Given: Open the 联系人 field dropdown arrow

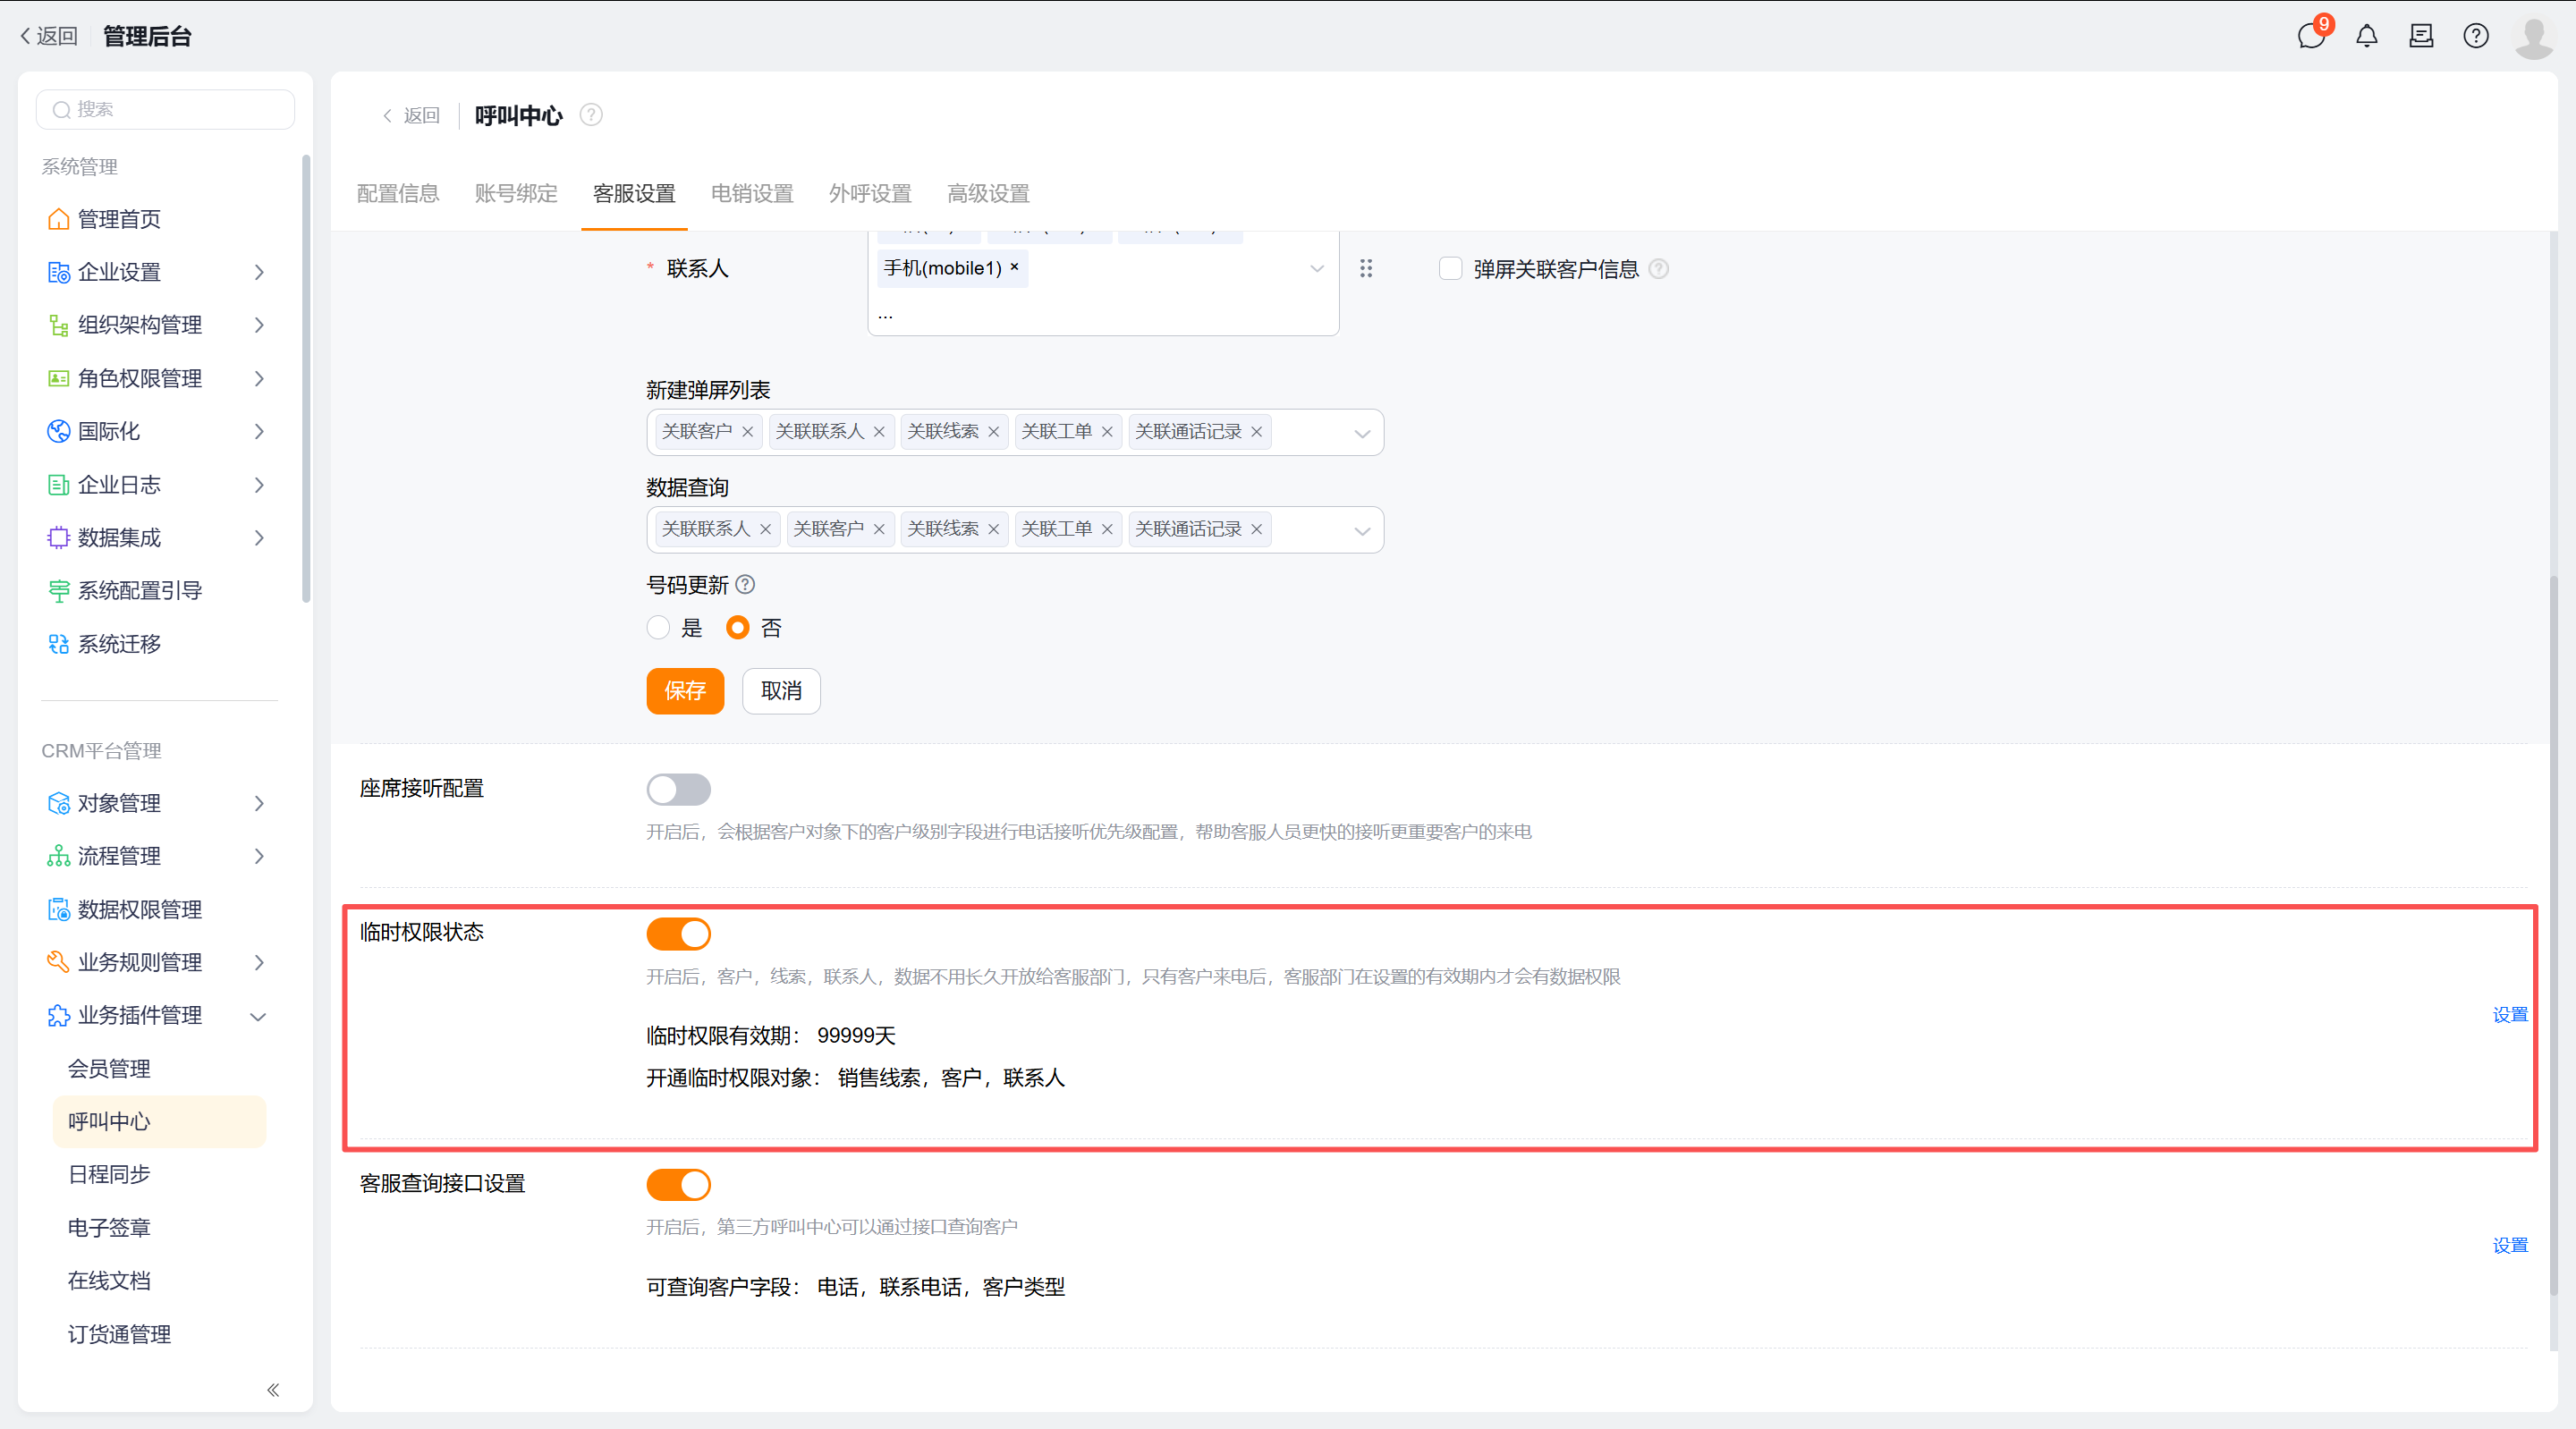Looking at the screenshot, I should point(1317,268).
